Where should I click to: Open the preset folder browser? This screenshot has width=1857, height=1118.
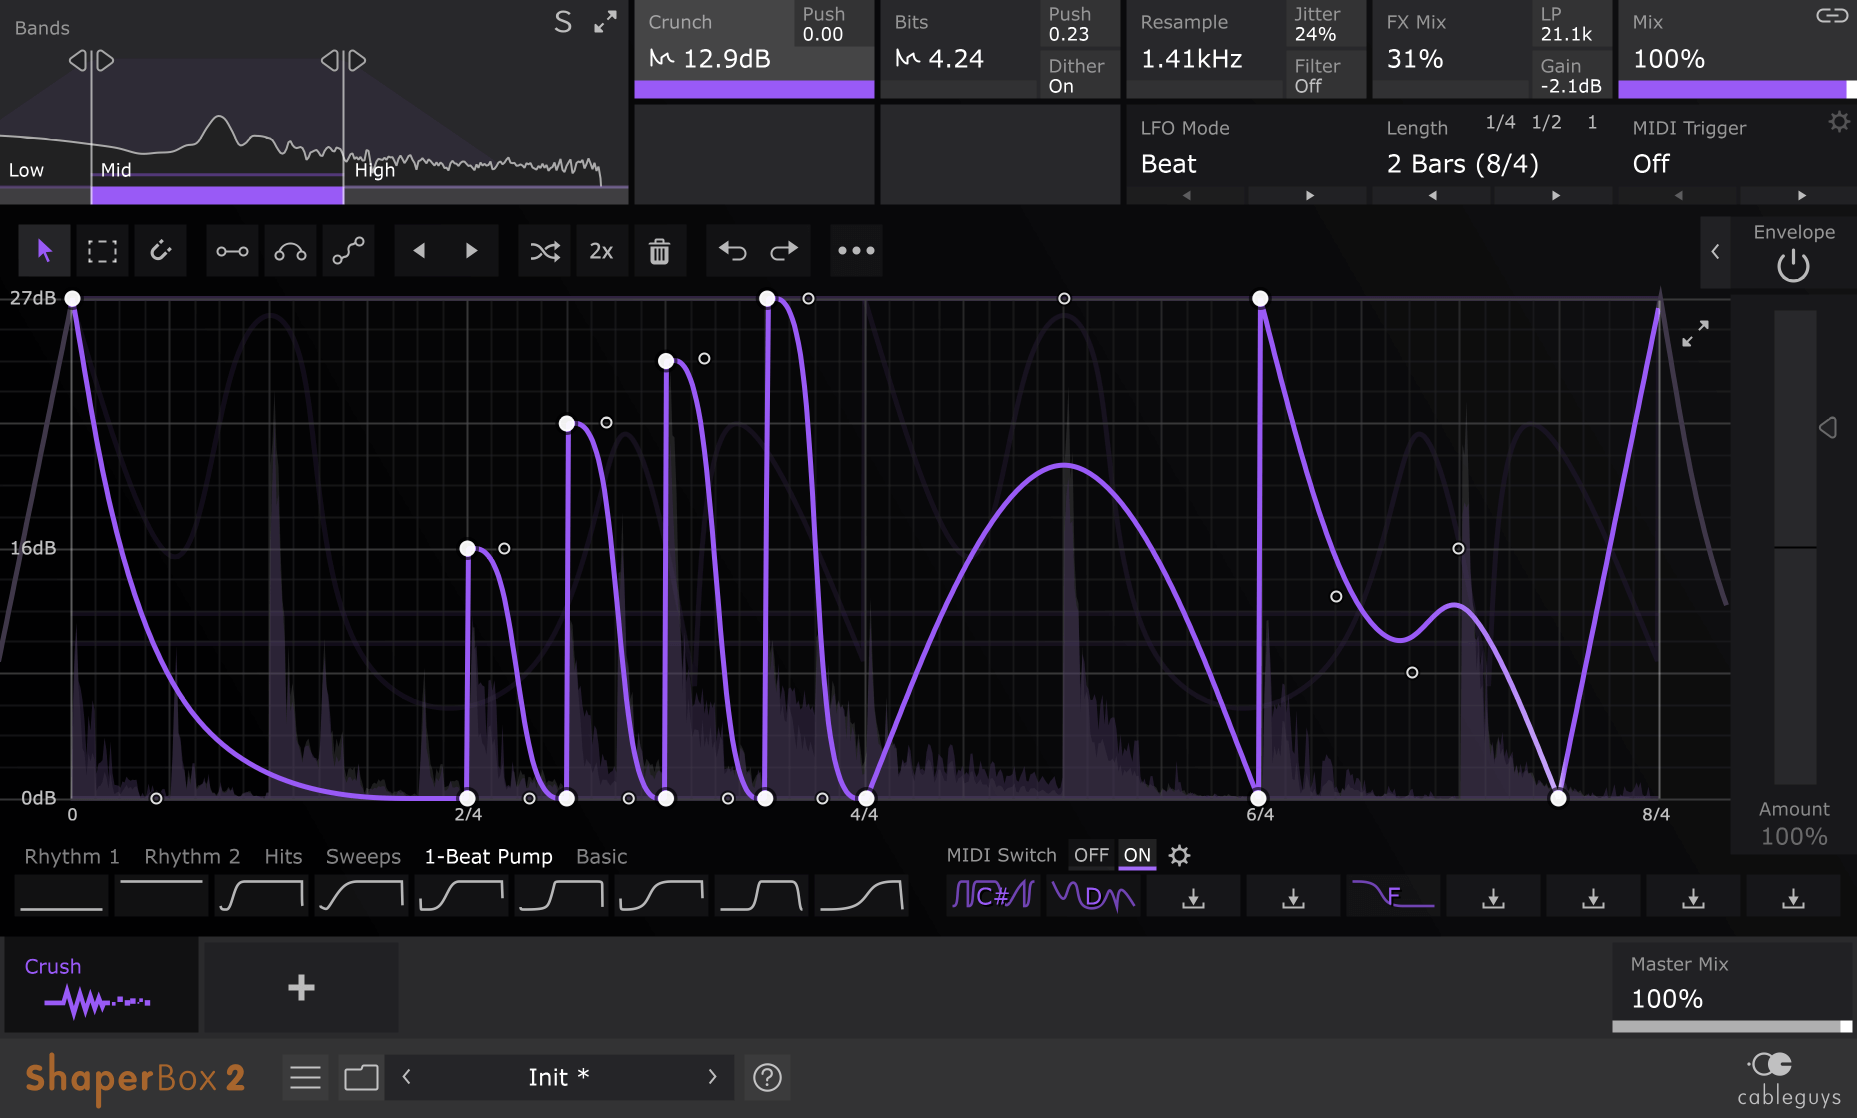coord(361,1077)
